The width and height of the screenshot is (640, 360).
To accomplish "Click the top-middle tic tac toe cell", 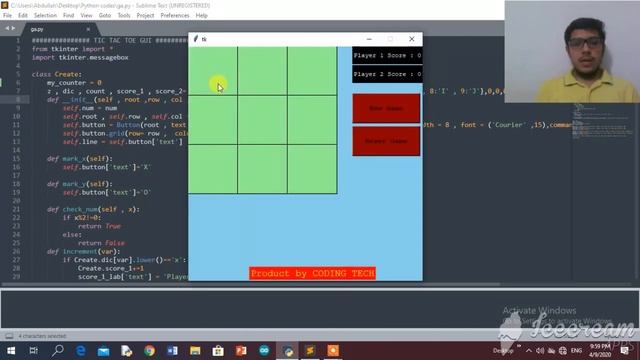I will (x=262, y=71).
